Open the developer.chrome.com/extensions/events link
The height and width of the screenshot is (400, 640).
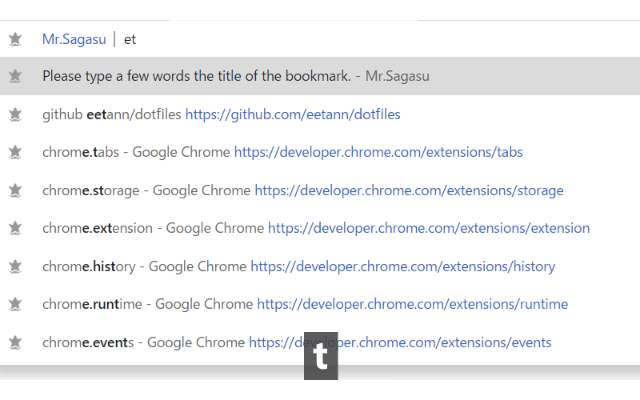400,342
